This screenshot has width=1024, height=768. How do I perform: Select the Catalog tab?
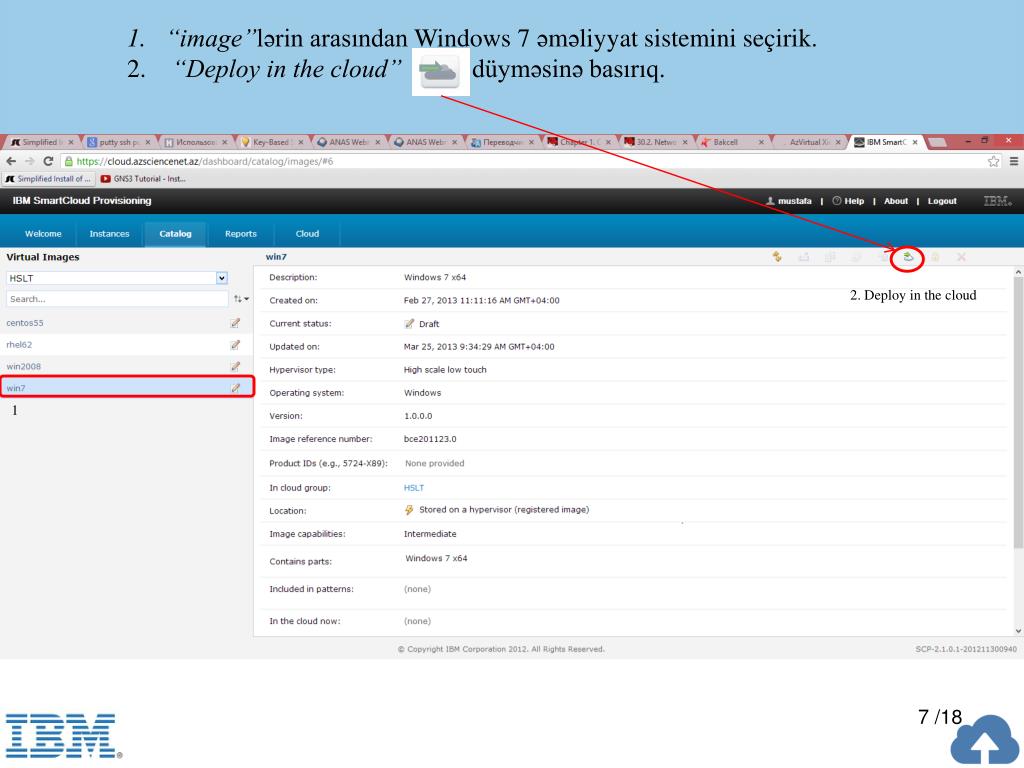[175, 234]
